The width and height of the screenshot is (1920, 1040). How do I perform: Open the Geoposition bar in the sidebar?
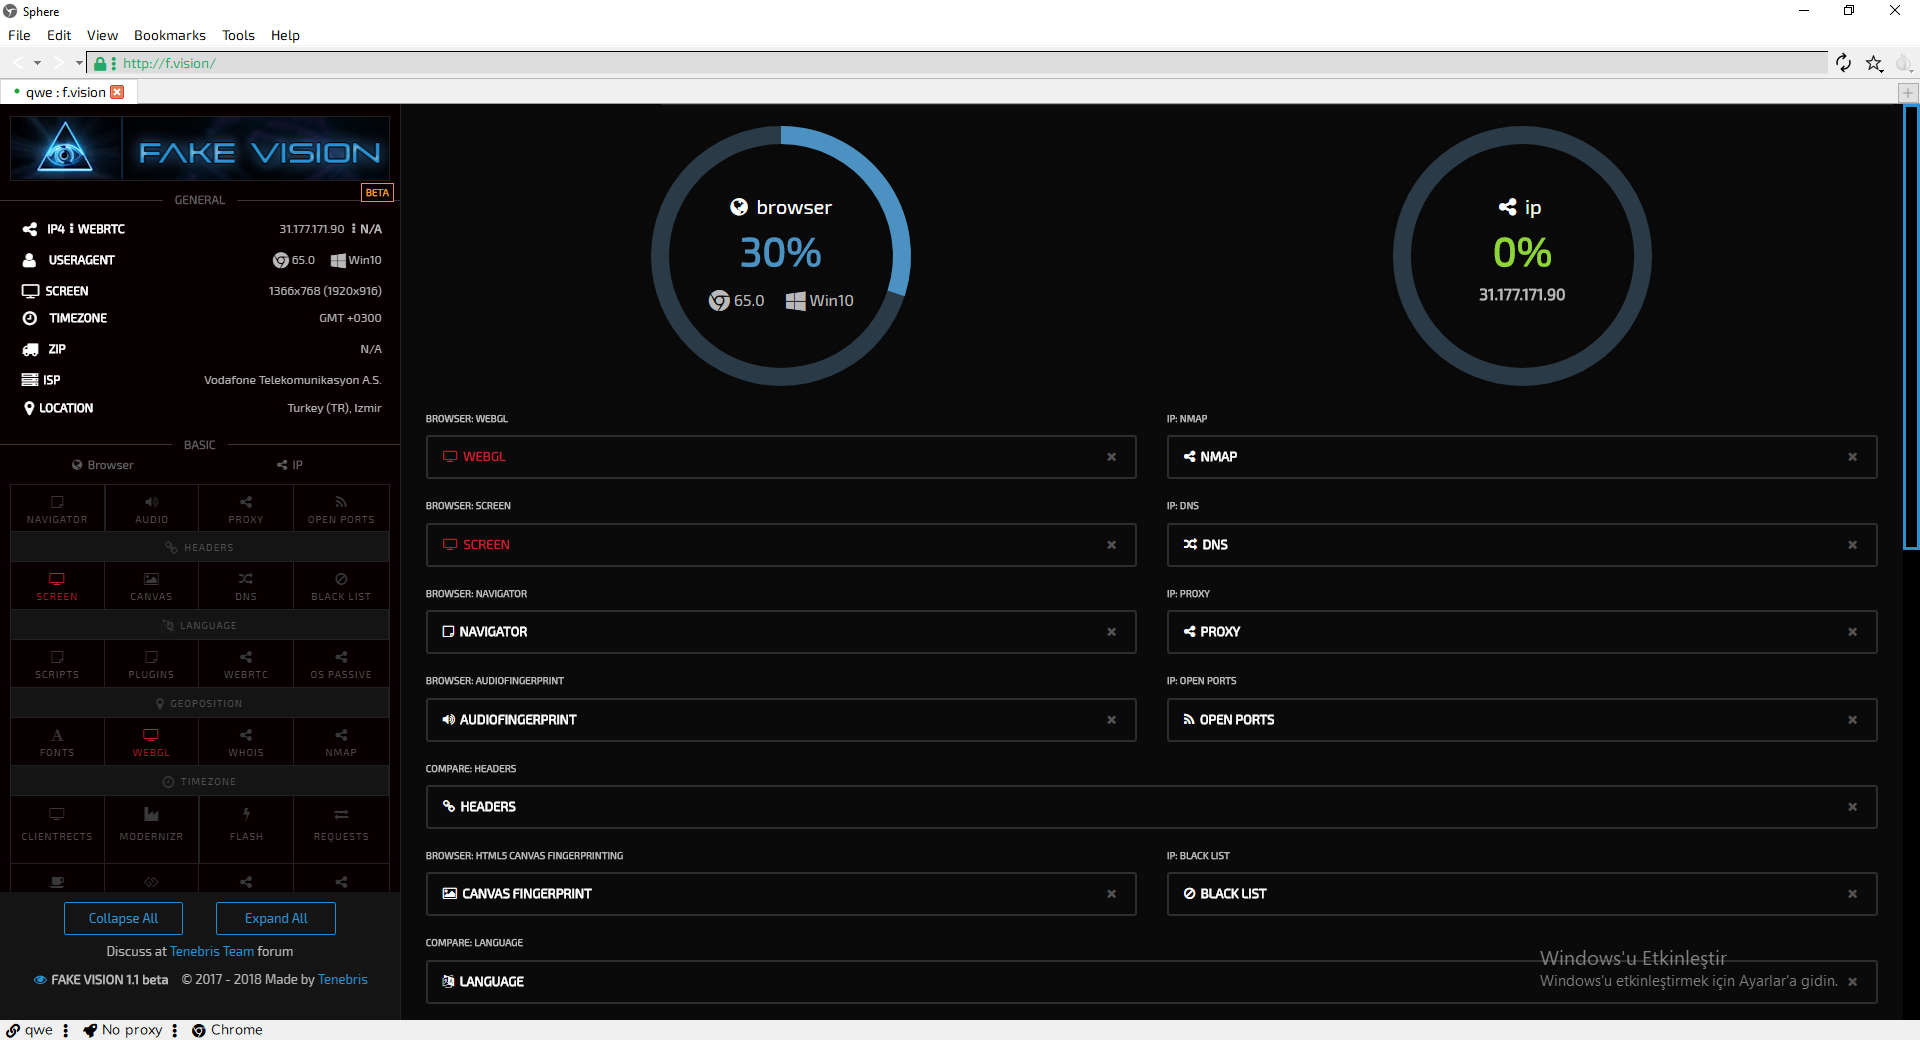200,703
